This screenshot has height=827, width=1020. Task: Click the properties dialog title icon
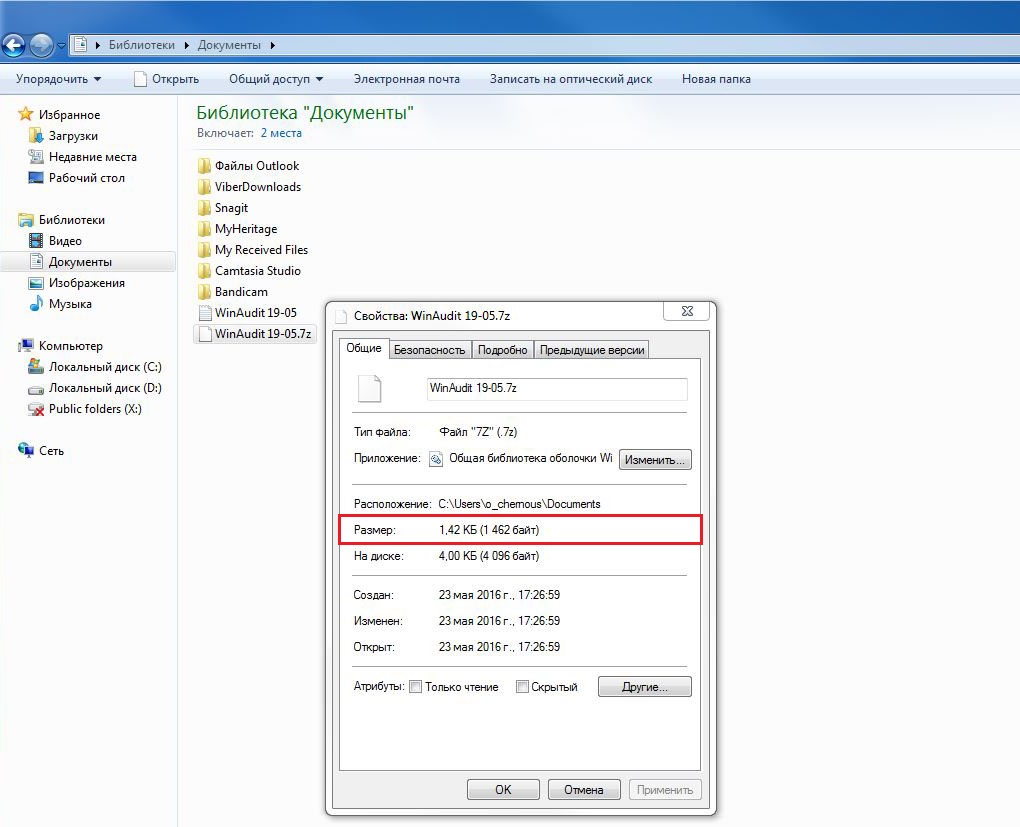[341, 316]
